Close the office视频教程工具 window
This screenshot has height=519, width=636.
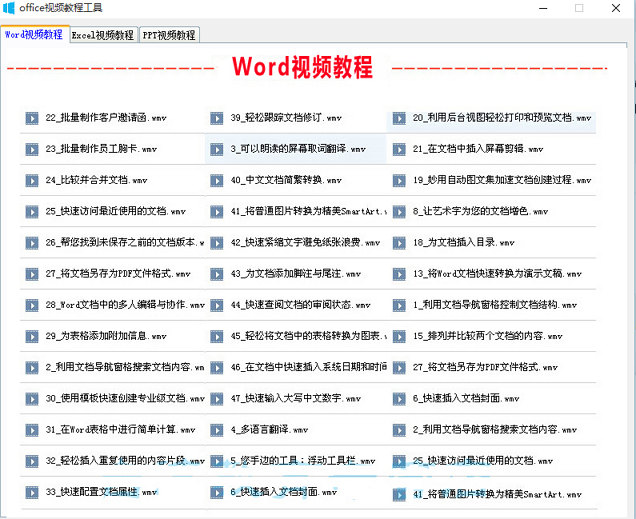coord(616,8)
